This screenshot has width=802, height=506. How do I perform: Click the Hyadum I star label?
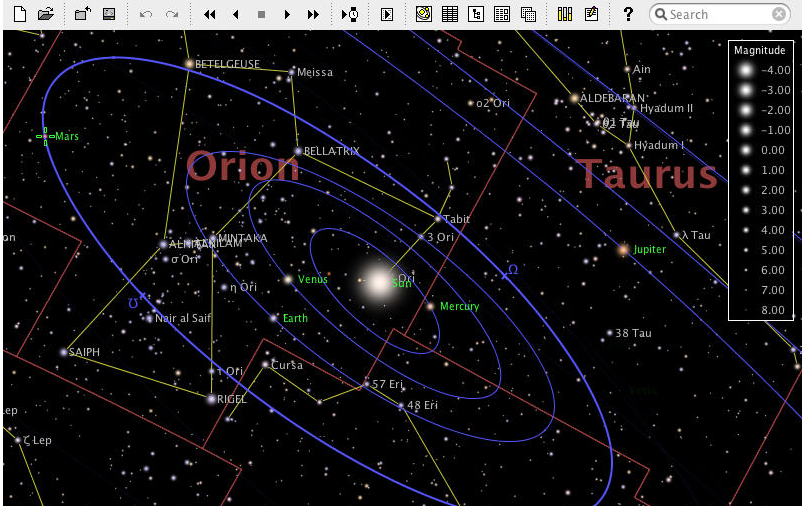[659, 145]
